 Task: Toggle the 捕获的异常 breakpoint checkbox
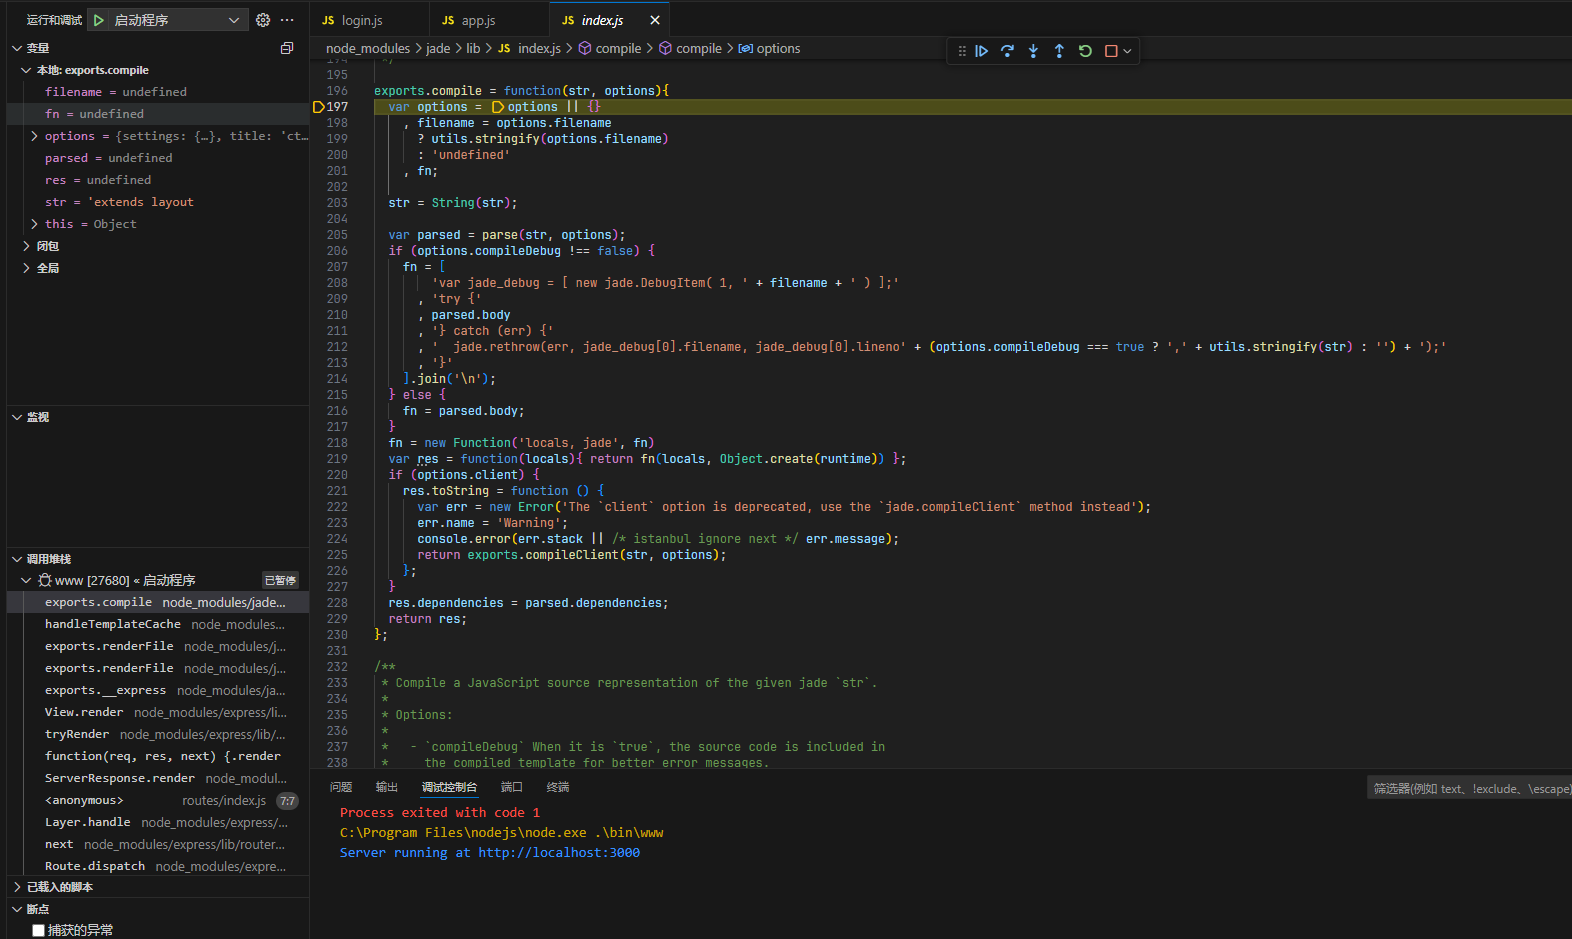pyautogui.click(x=39, y=930)
